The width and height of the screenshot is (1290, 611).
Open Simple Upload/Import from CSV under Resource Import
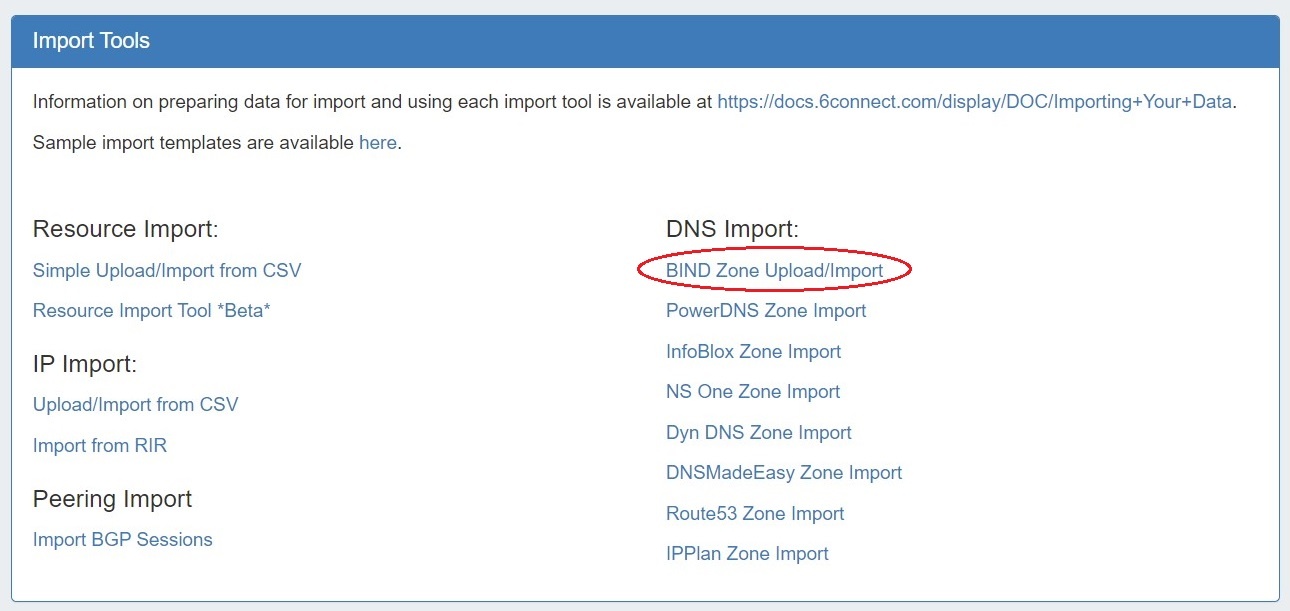(167, 270)
